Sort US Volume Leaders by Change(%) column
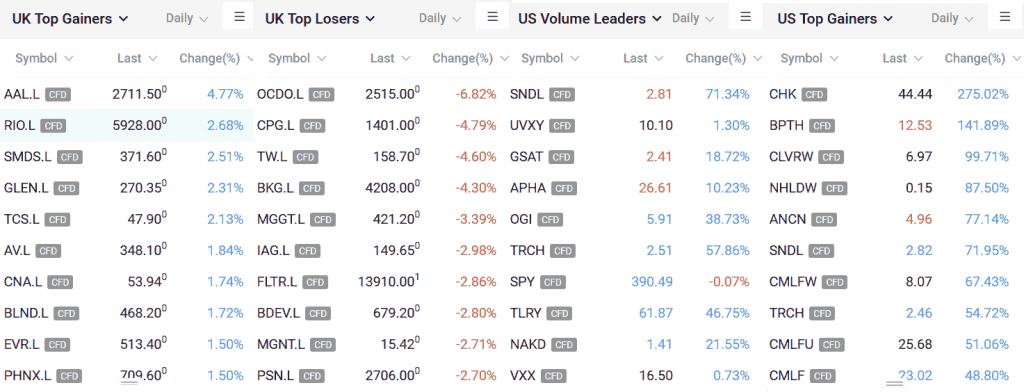The image size is (1024, 392). pos(723,58)
